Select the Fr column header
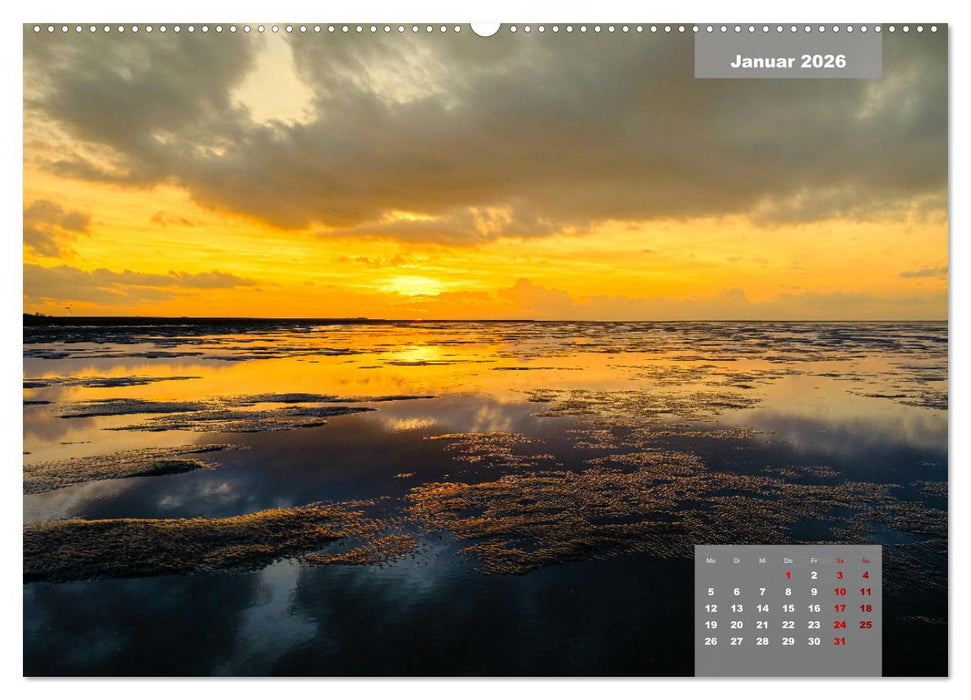This screenshot has height=700, width=971. tap(815, 561)
